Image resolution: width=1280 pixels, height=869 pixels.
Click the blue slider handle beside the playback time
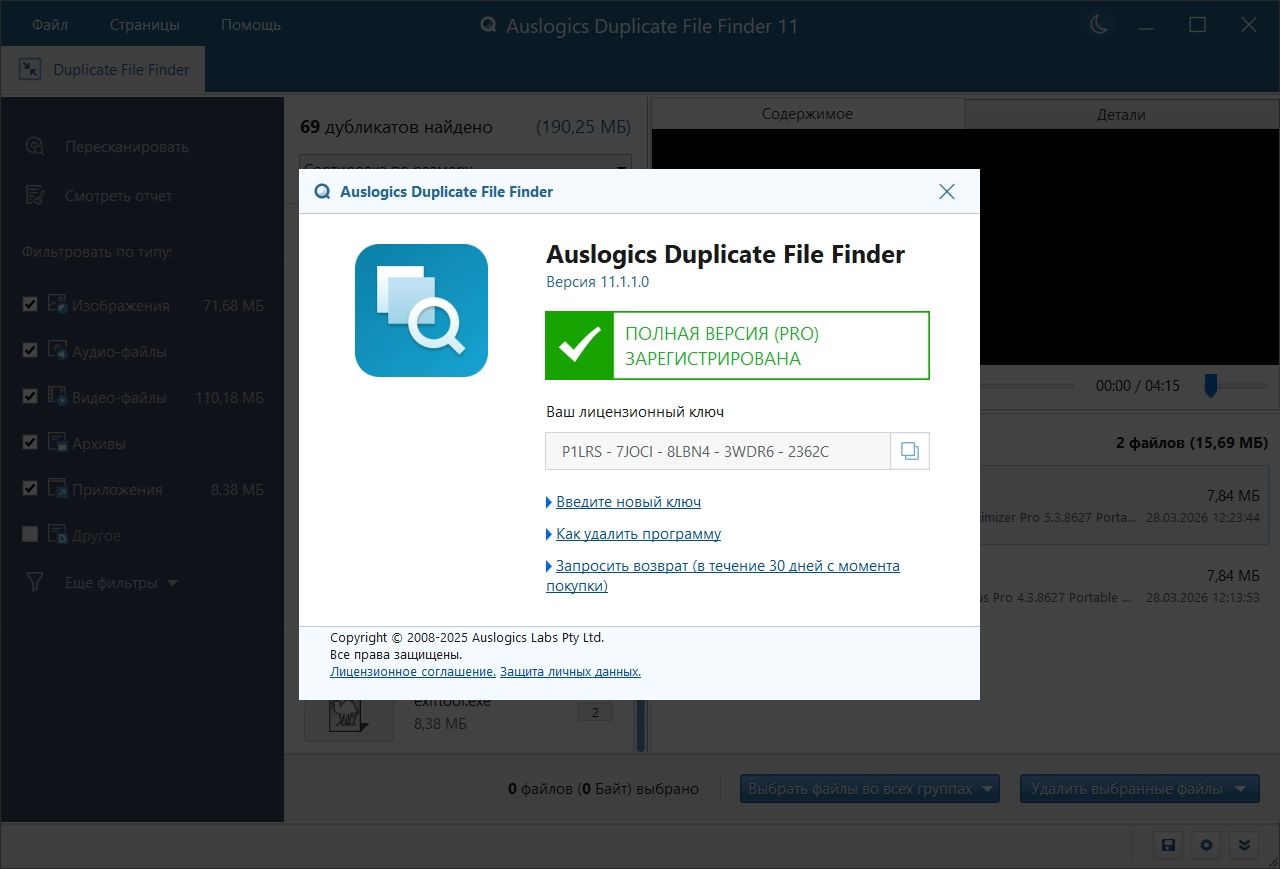point(1211,385)
